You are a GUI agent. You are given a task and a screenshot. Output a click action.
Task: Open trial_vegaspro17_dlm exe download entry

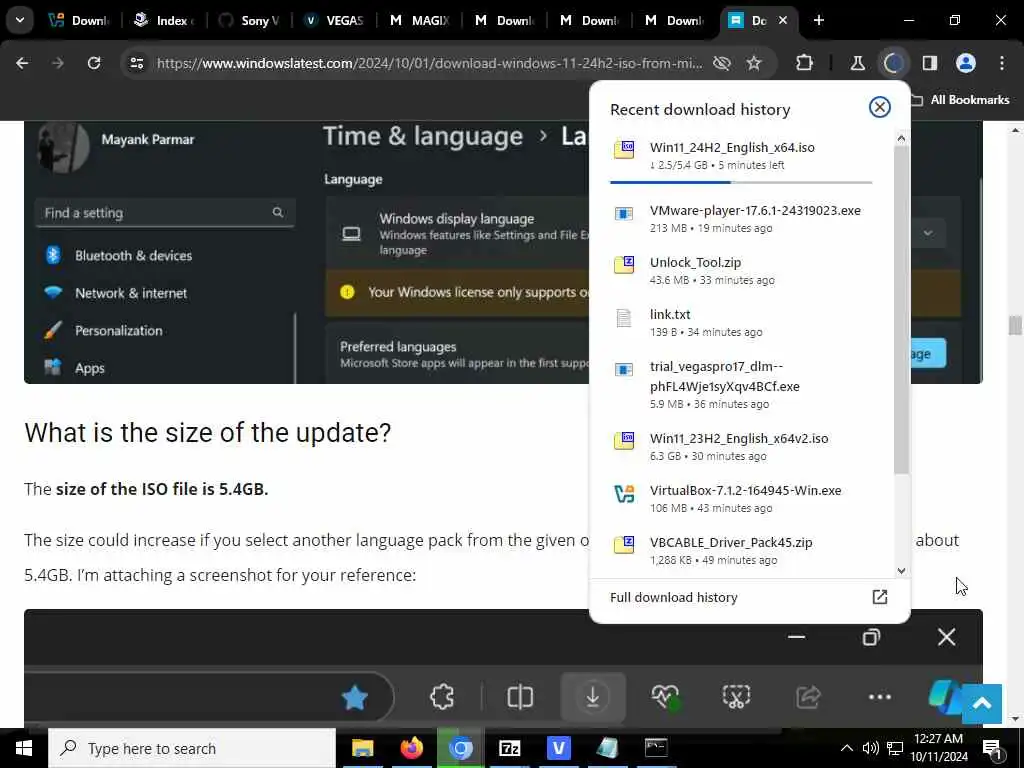pos(741,385)
